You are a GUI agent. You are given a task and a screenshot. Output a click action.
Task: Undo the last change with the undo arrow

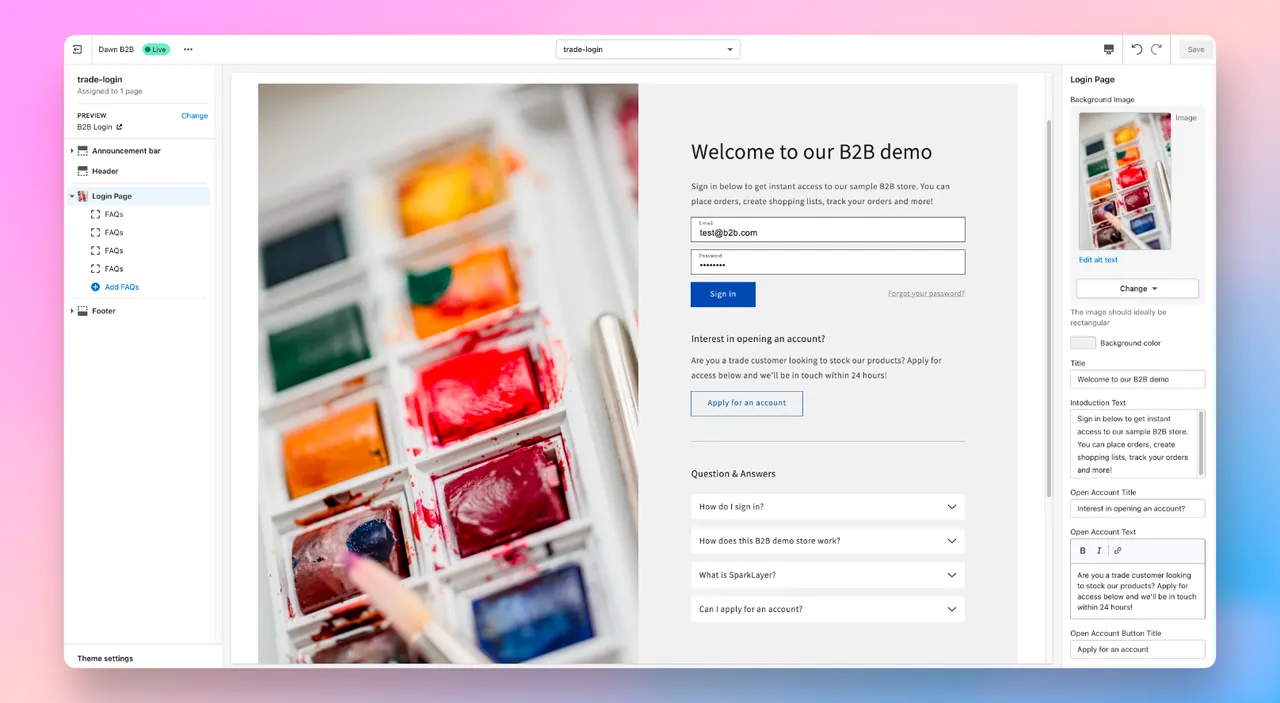point(1138,48)
